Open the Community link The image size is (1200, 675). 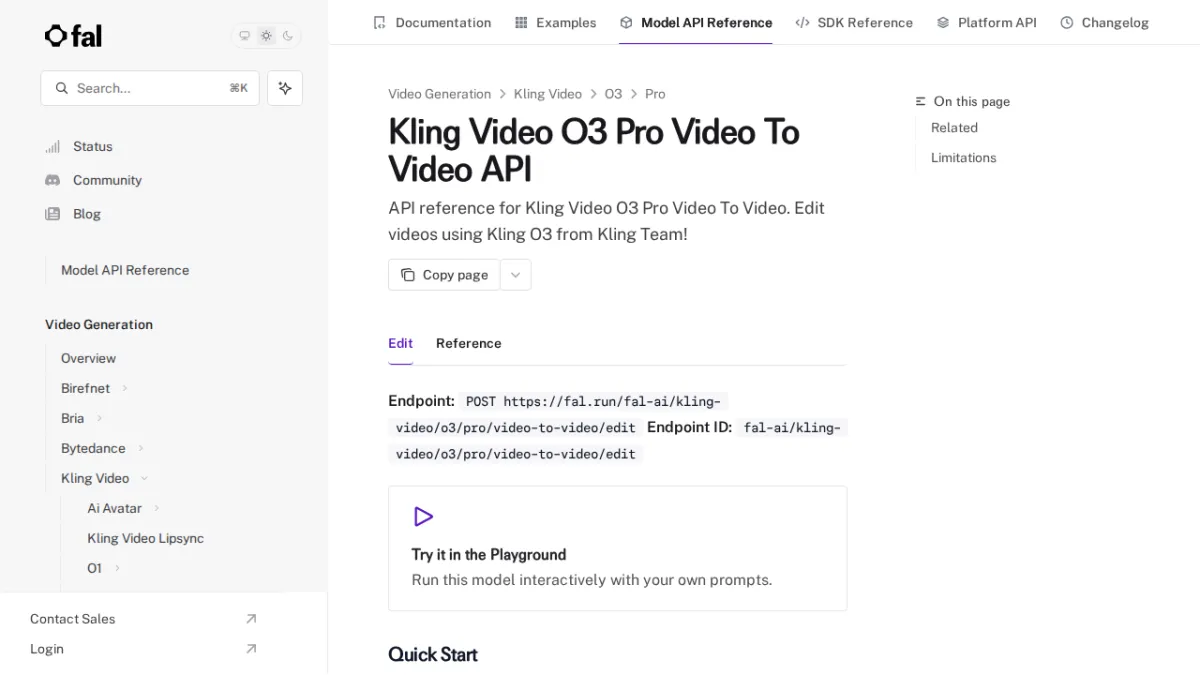107,180
